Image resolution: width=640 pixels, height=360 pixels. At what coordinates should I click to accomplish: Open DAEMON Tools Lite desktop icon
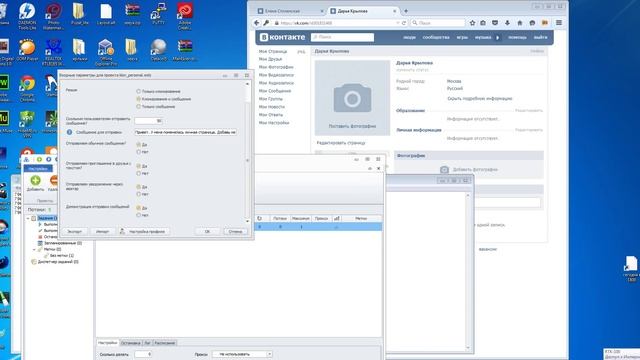[27, 16]
